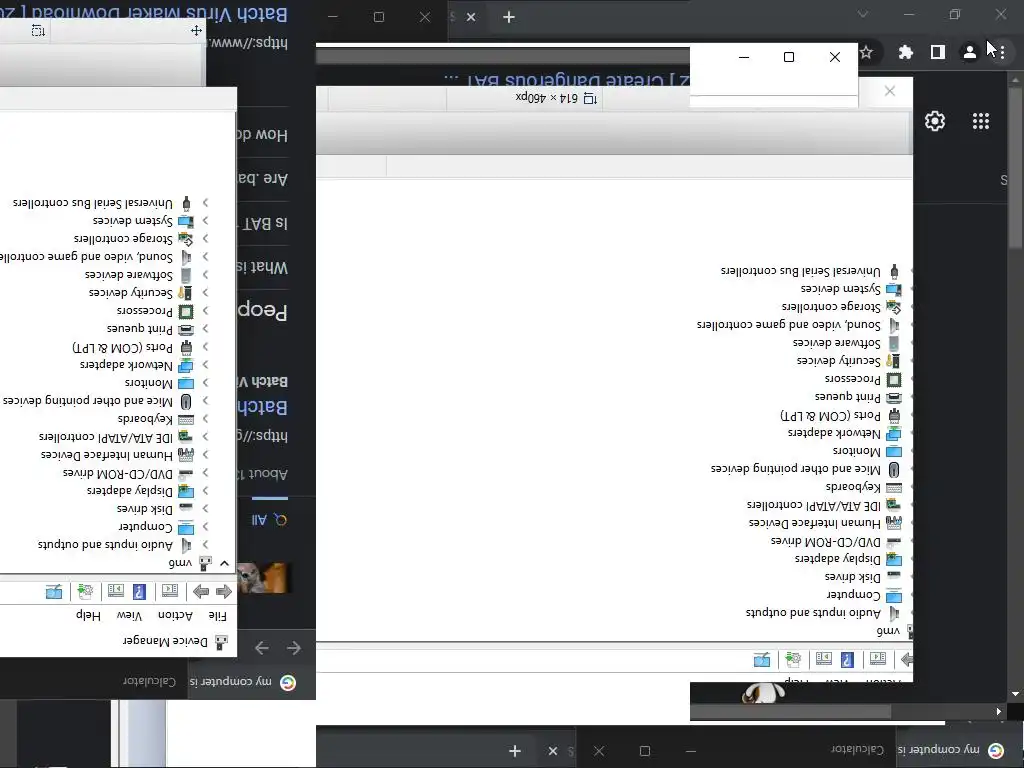Expand the Processors chevron
Screen dimensions: 1024x768
205,311
